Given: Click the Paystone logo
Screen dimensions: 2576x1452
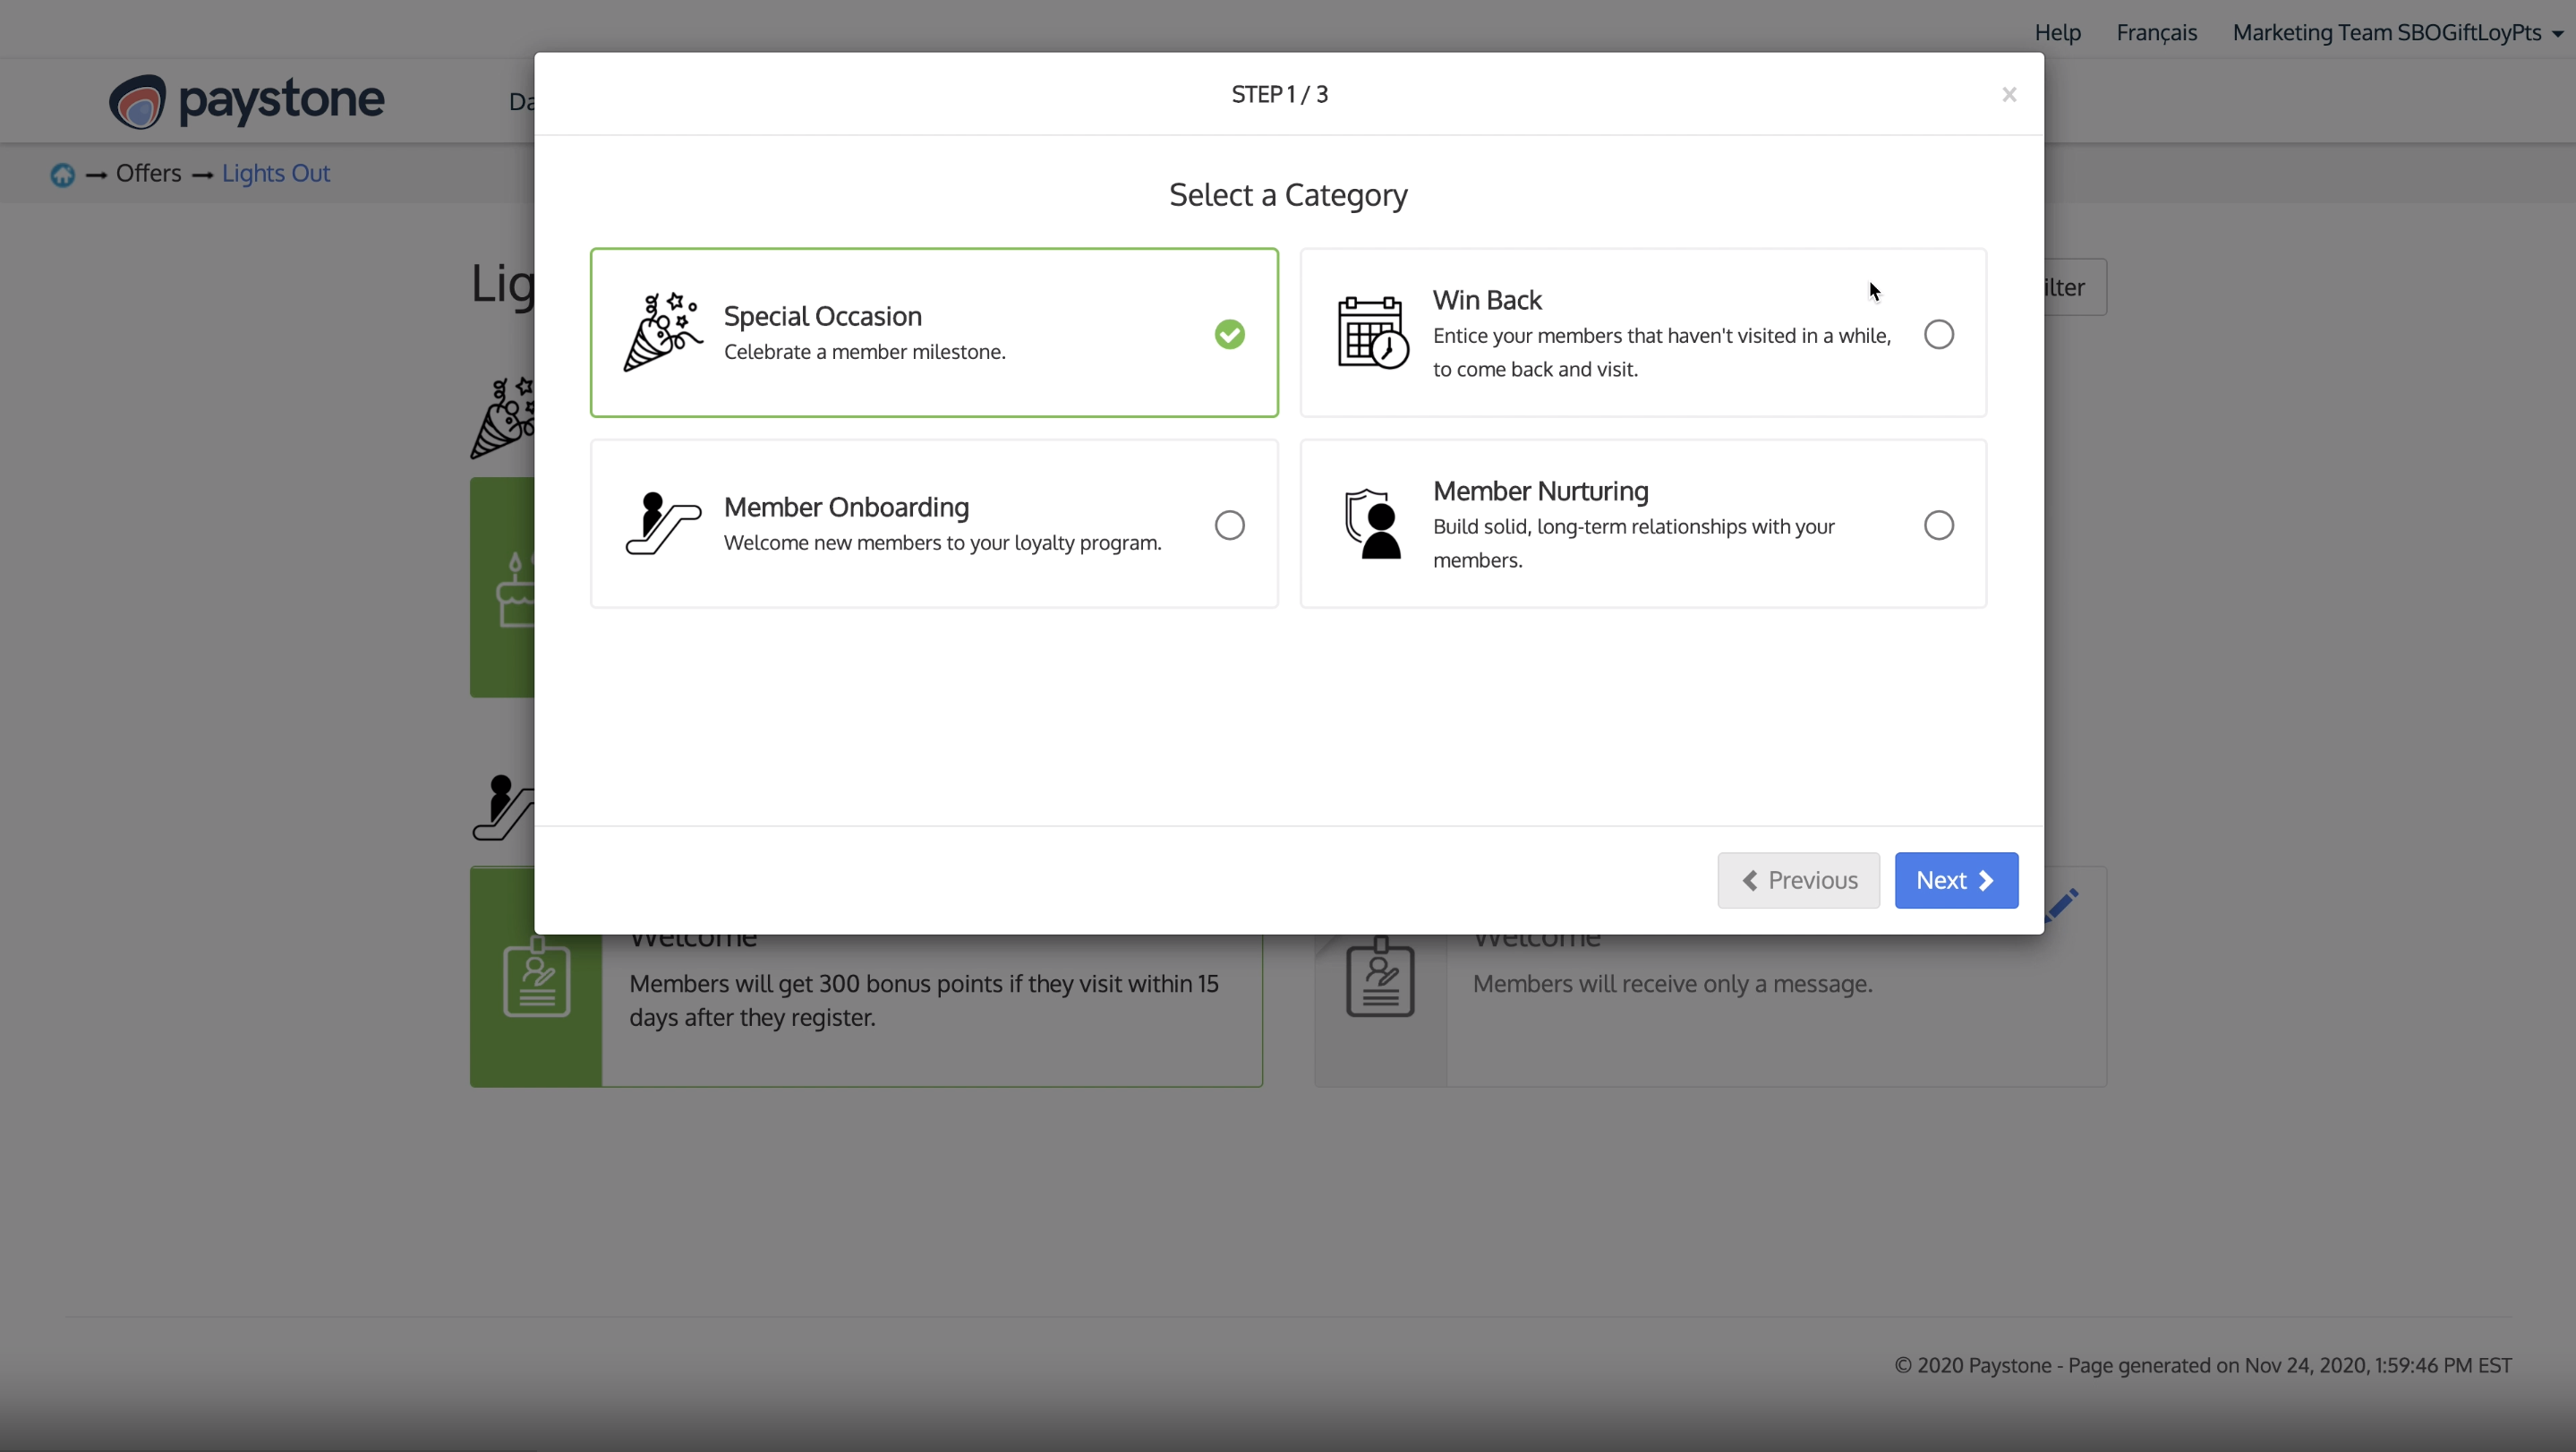Looking at the screenshot, I should pyautogui.click(x=246, y=100).
